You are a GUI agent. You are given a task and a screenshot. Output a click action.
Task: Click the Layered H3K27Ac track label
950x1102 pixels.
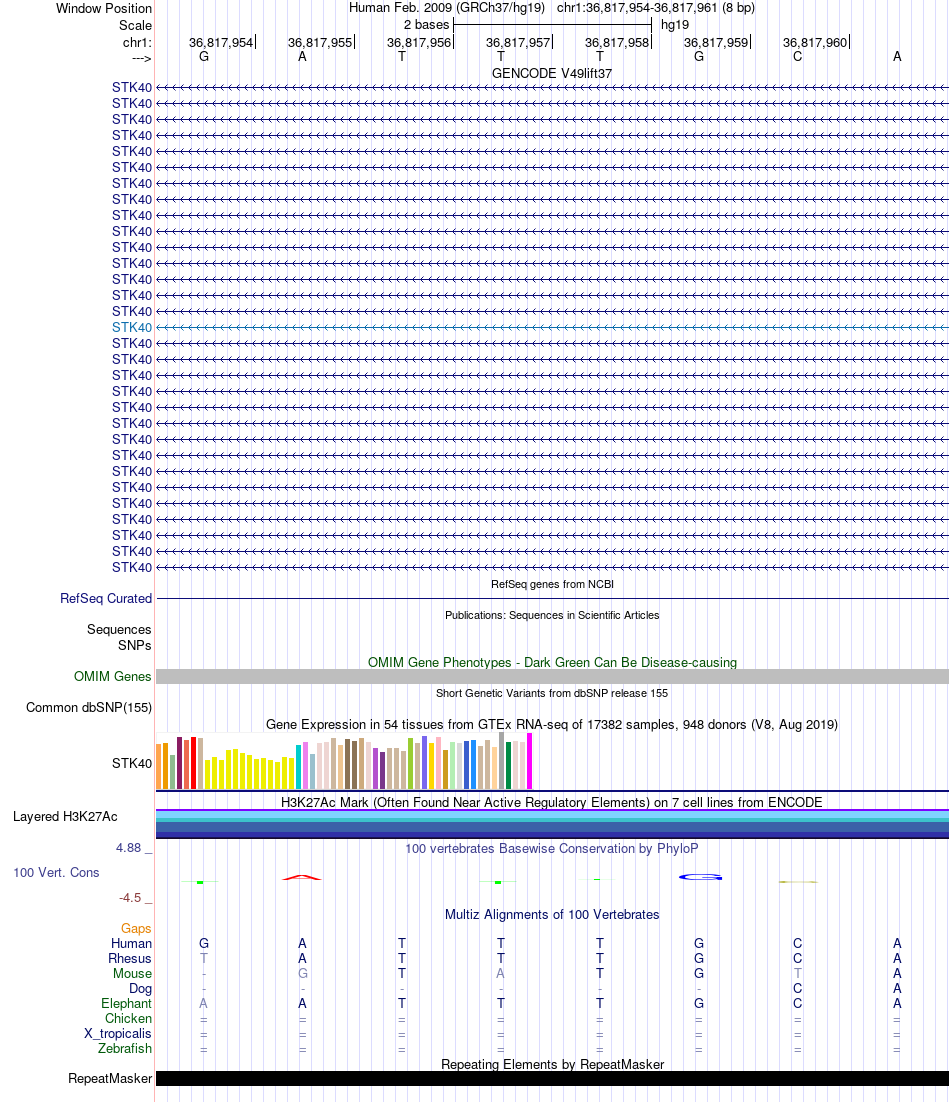tap(65, 817)
